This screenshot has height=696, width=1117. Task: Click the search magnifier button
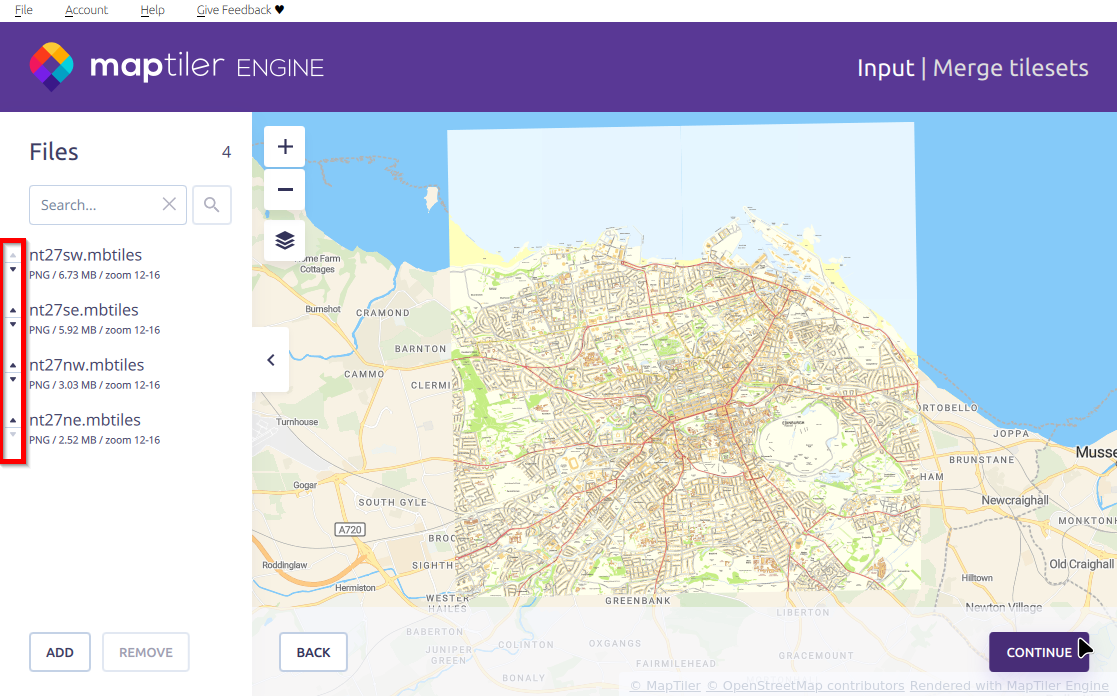(x=211, y=205)
